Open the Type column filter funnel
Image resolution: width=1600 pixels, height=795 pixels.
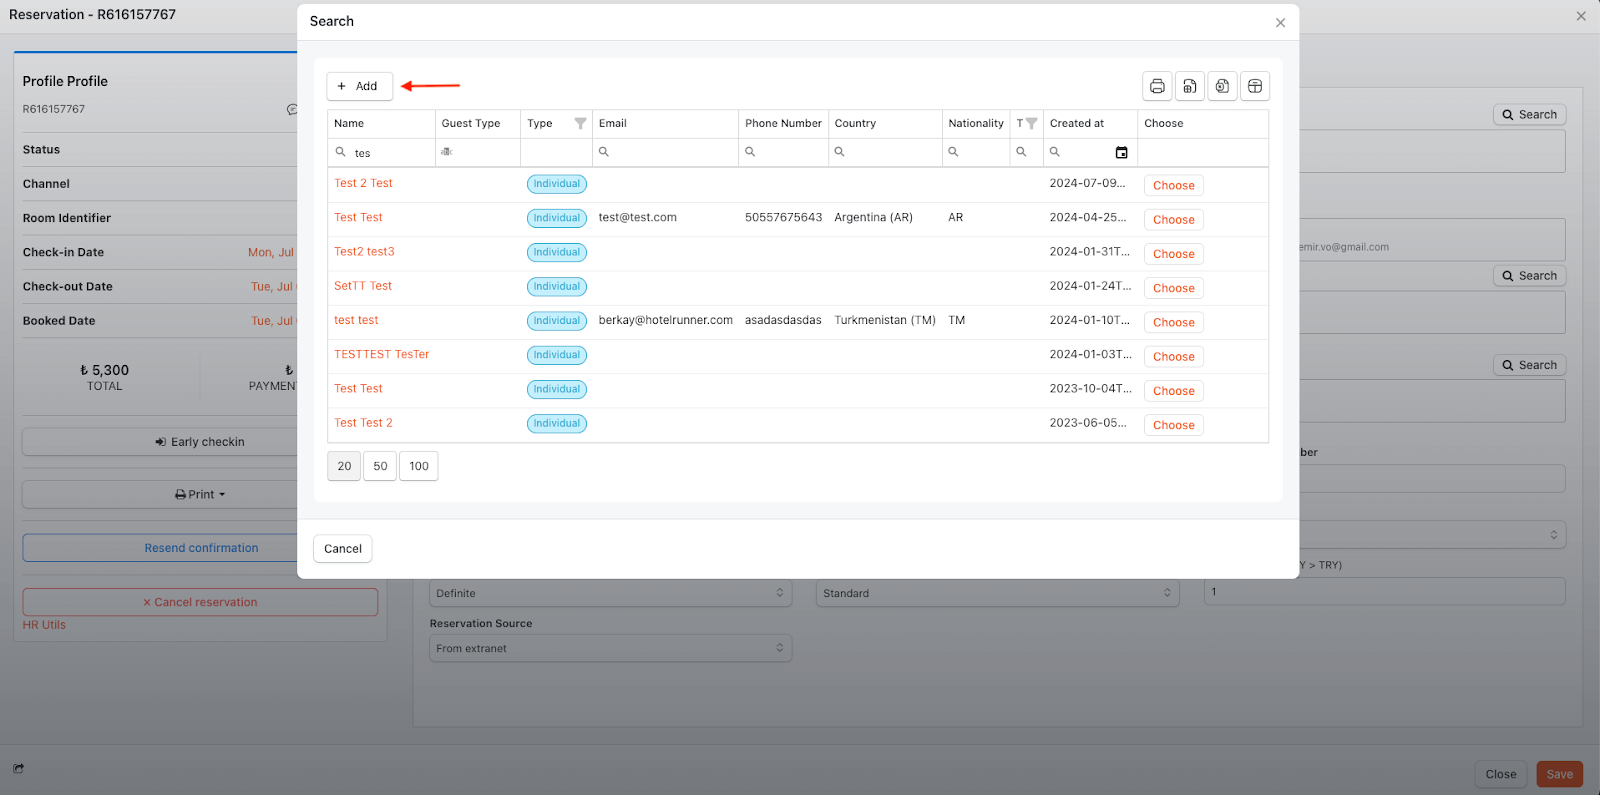point(580,123)
